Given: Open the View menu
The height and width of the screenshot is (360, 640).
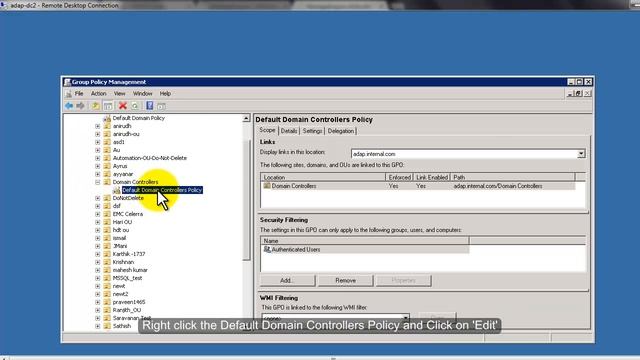Looking at the screenshot, I should pyautogui.click(x=119, y=94).
